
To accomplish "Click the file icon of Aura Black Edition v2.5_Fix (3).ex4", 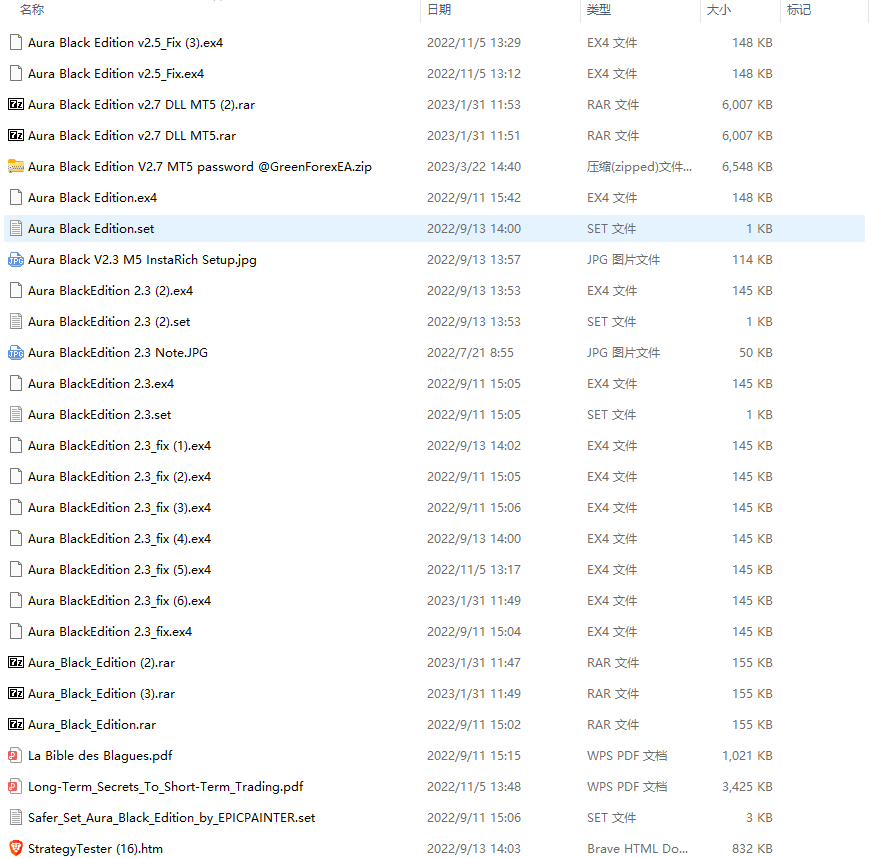I will (16, 43).
